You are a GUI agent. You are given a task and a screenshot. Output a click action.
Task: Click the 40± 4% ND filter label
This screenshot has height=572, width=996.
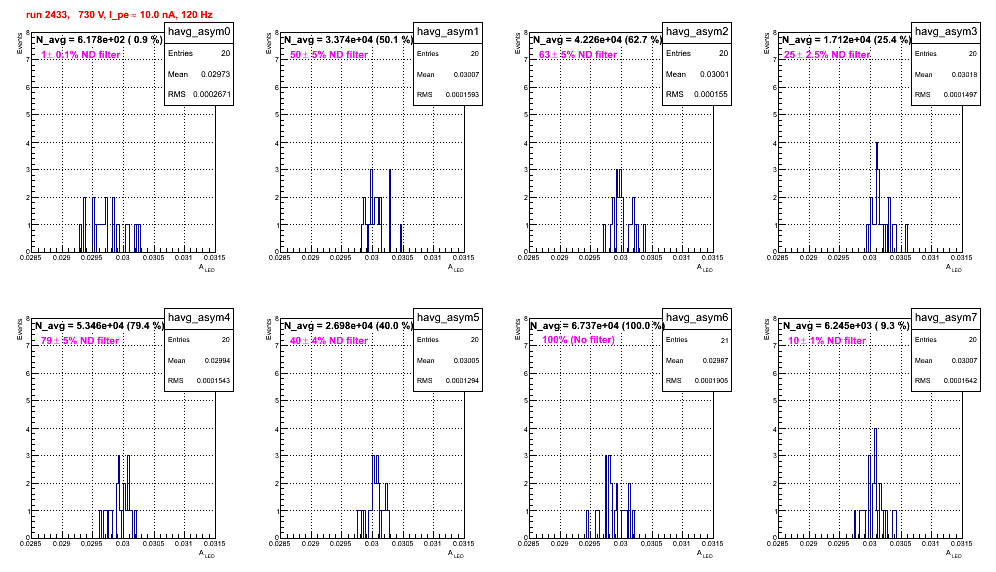click(x=329, y=341)
